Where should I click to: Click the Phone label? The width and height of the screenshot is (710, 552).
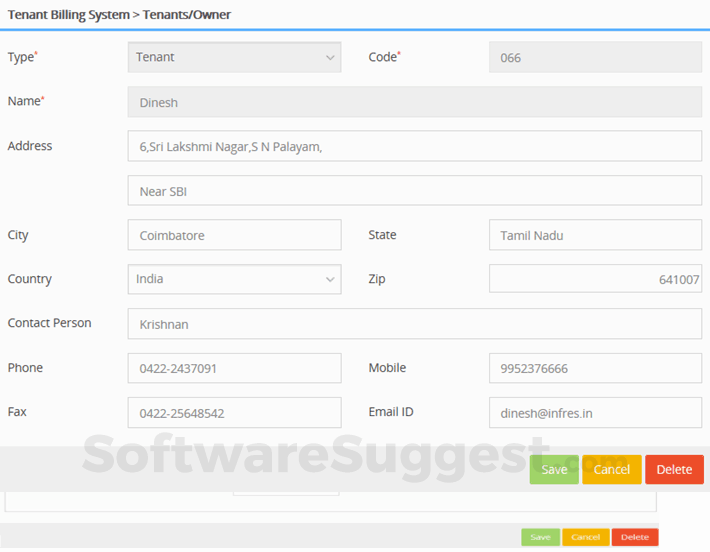coord(25,368)
